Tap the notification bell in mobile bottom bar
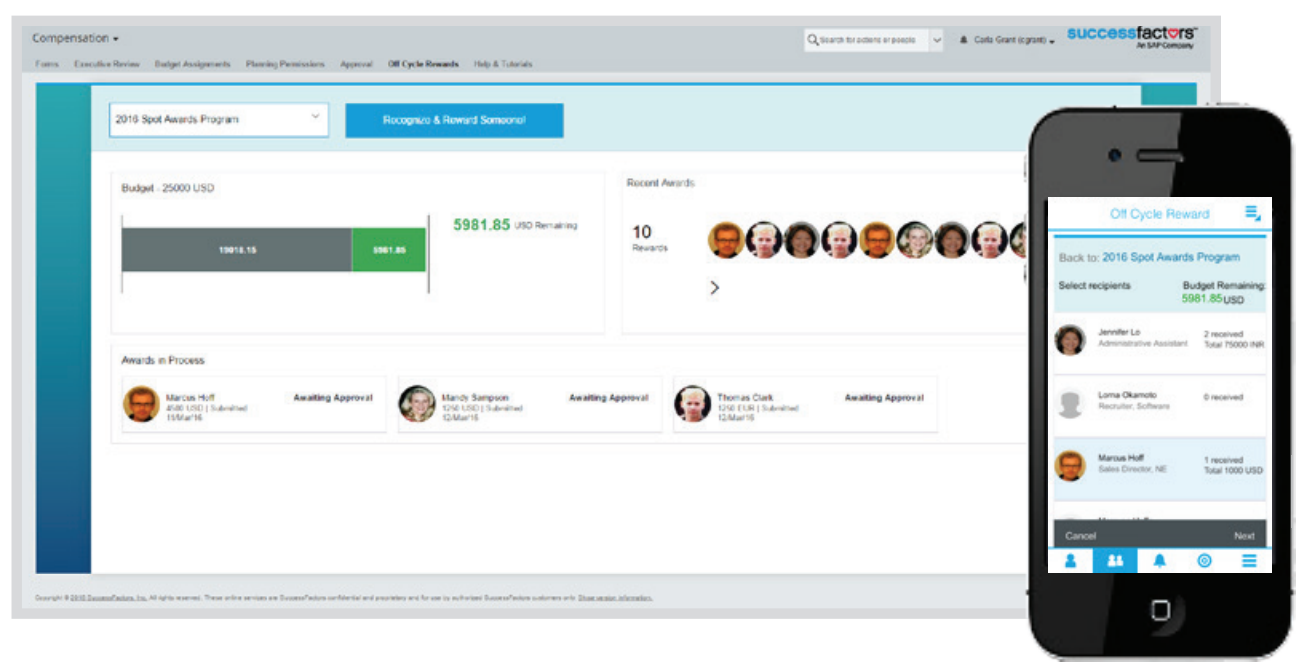This screenshot has height=670, width=1309. [x=1160, y=561]
